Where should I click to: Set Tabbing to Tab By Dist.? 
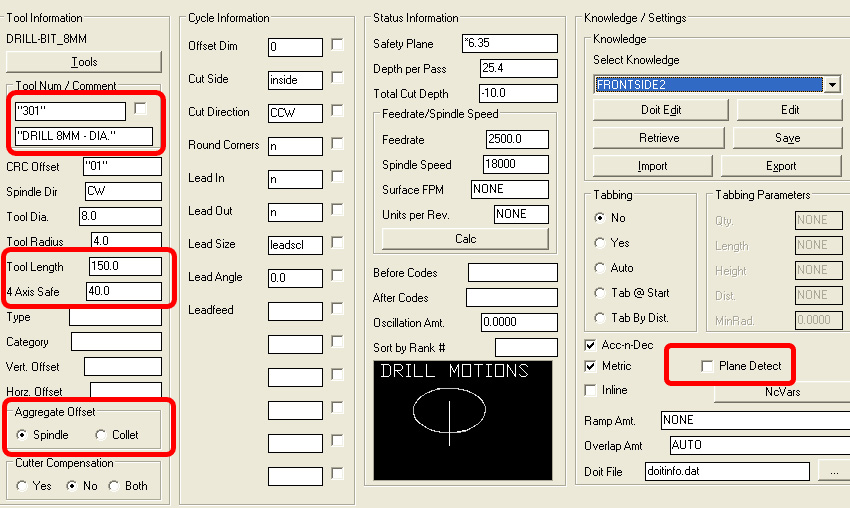tap(600, 318)
